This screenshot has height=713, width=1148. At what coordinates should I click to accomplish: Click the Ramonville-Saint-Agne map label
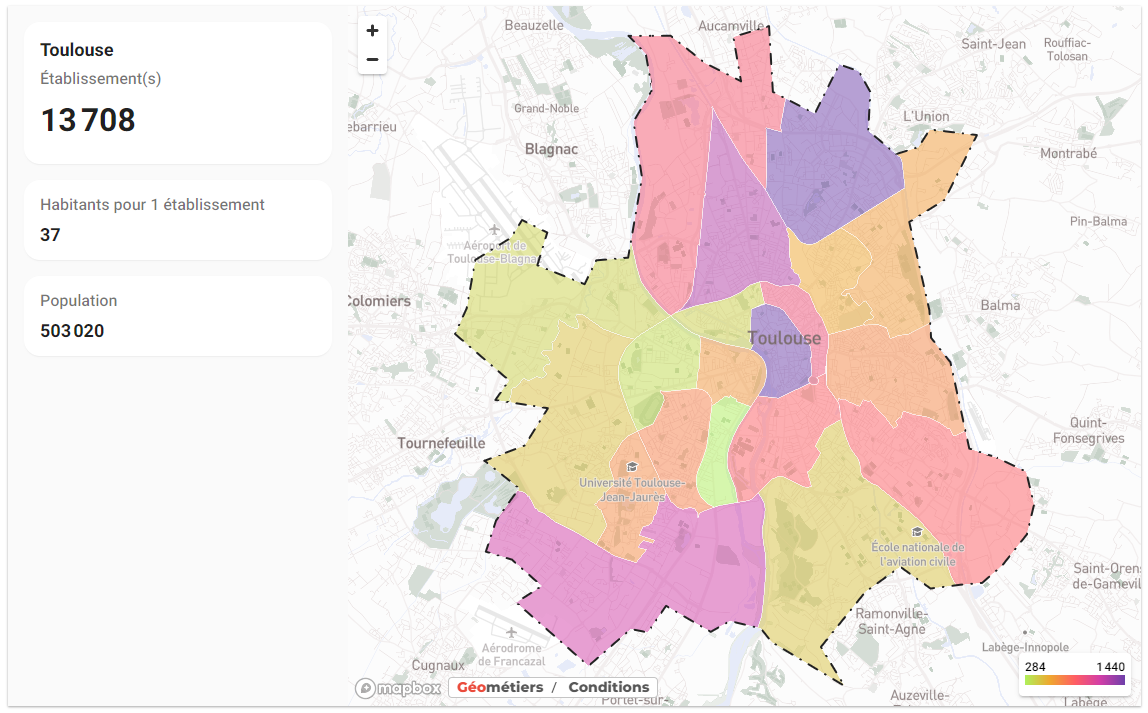coord(892,621)
